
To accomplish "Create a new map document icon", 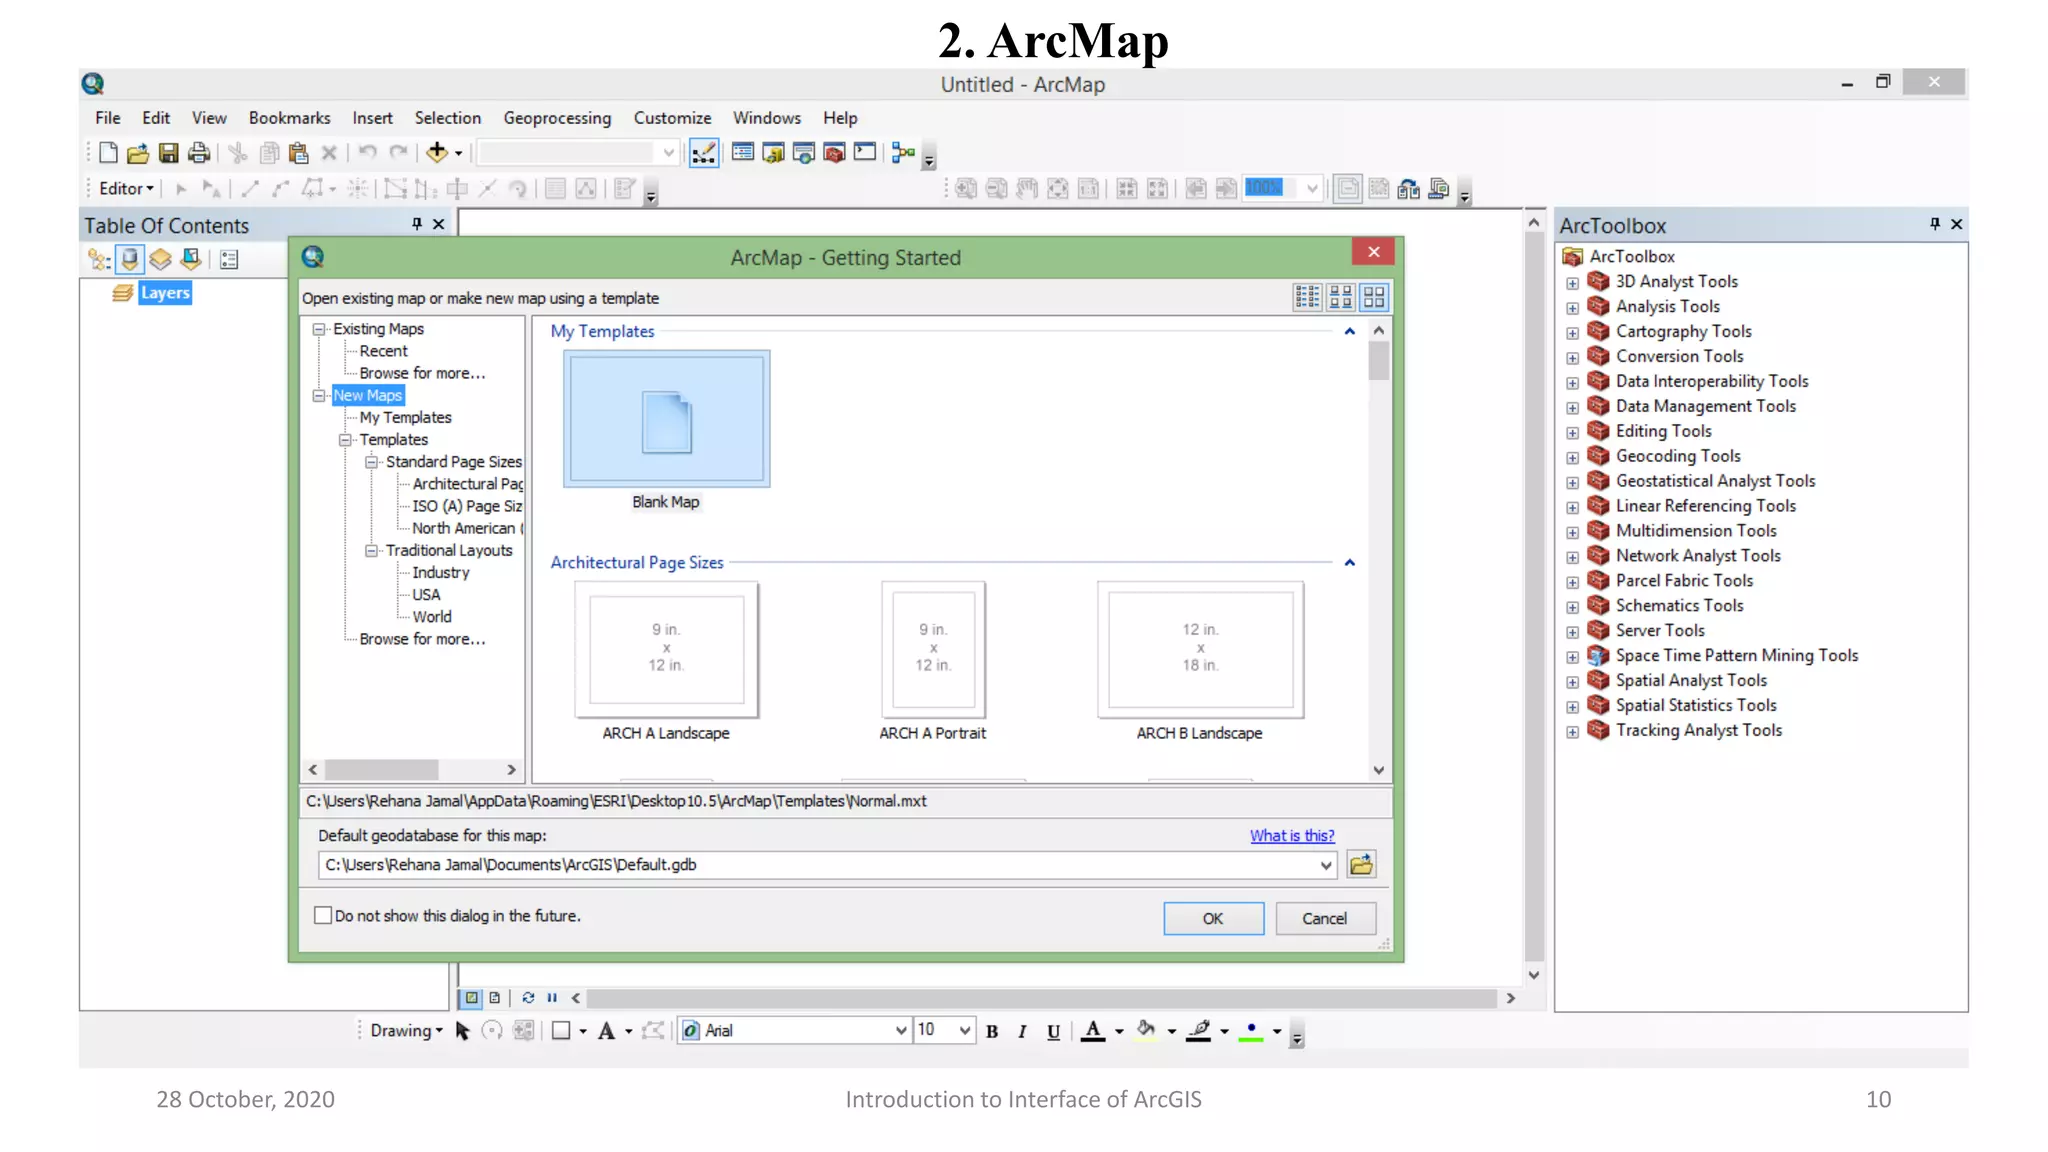I will click(x=108, y=153).
